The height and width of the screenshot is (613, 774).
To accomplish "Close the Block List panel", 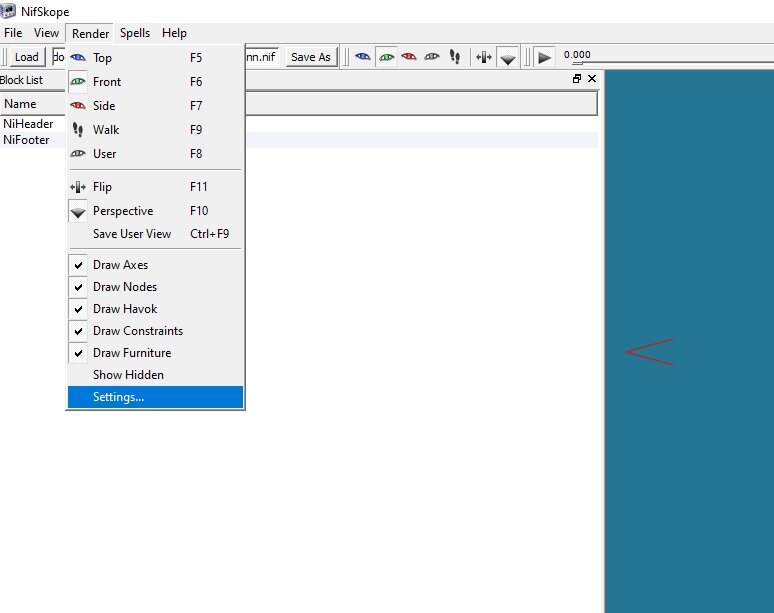I will point(592,78).
